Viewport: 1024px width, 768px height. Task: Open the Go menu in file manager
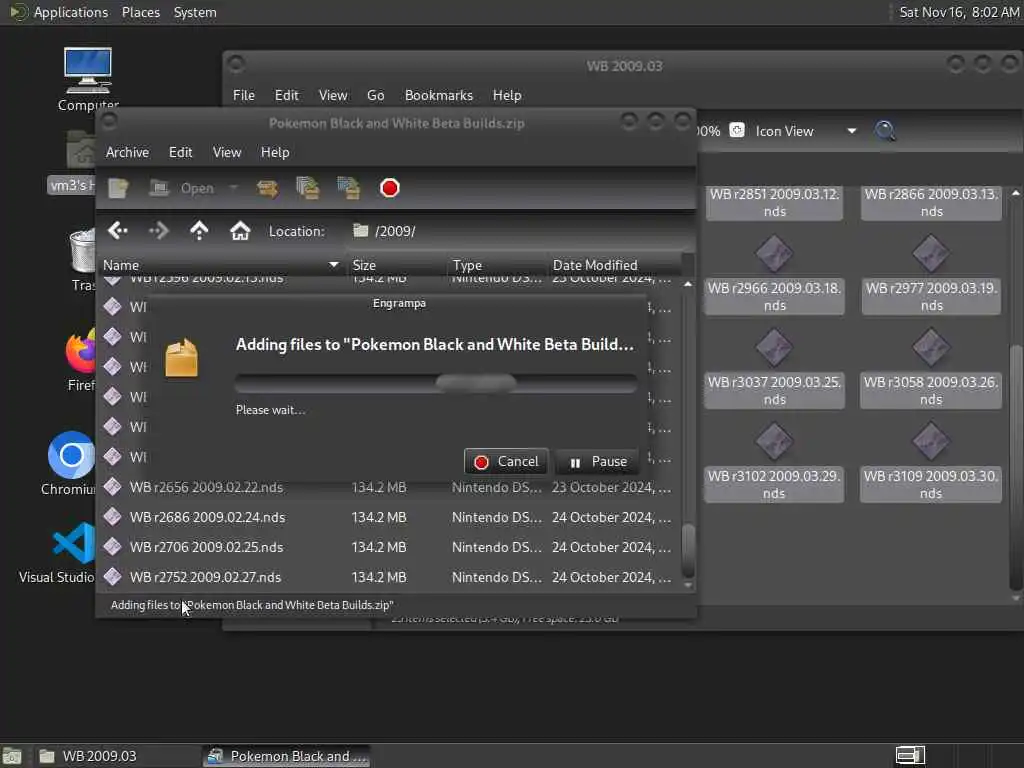tap(376, 95)
